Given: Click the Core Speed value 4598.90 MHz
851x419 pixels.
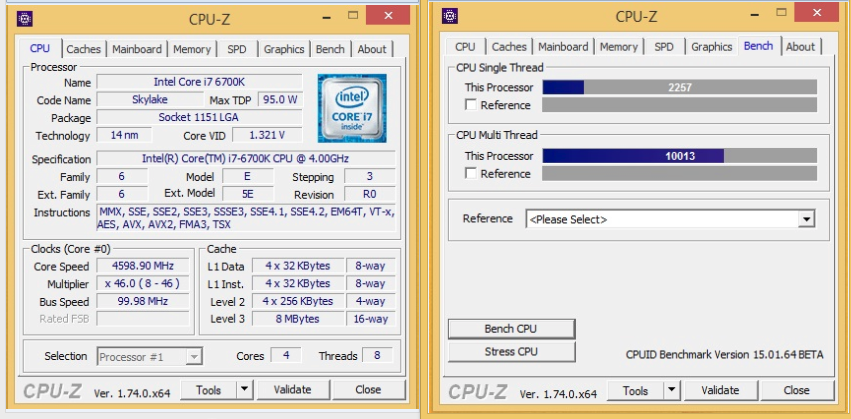Looking at the screenshot, I should (x=143, y=265).
